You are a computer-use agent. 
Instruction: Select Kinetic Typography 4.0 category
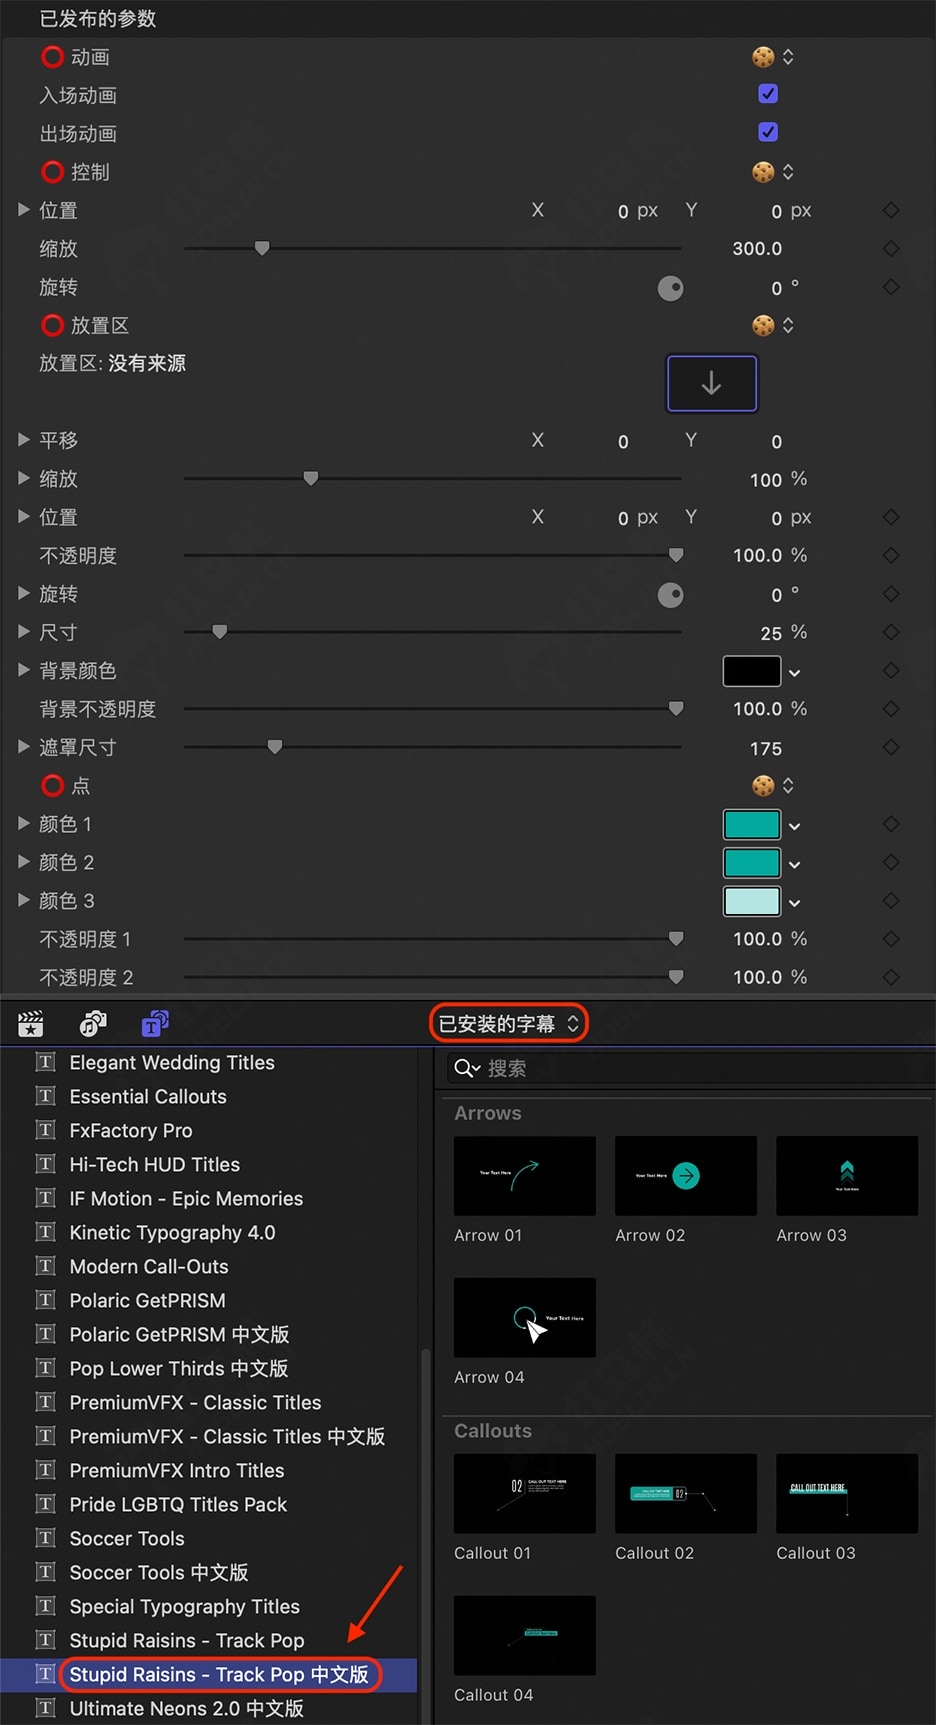172,1232
